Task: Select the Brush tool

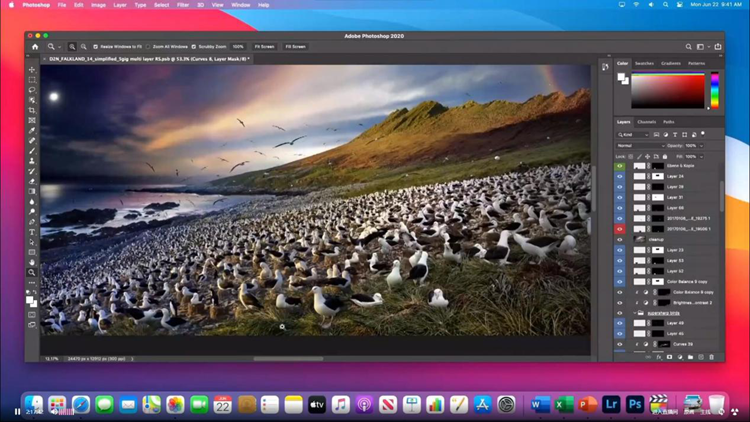Action: point(32,151)
